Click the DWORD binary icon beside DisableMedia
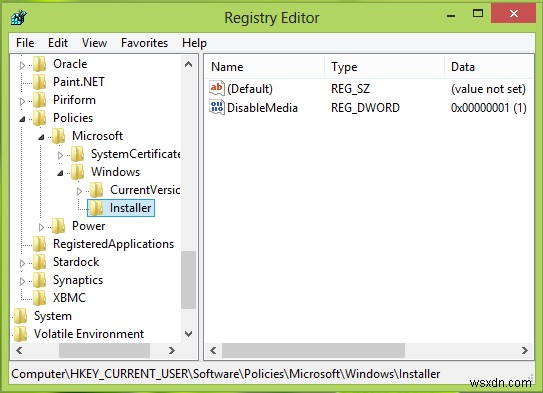543x393 pixels. (217, 107)
